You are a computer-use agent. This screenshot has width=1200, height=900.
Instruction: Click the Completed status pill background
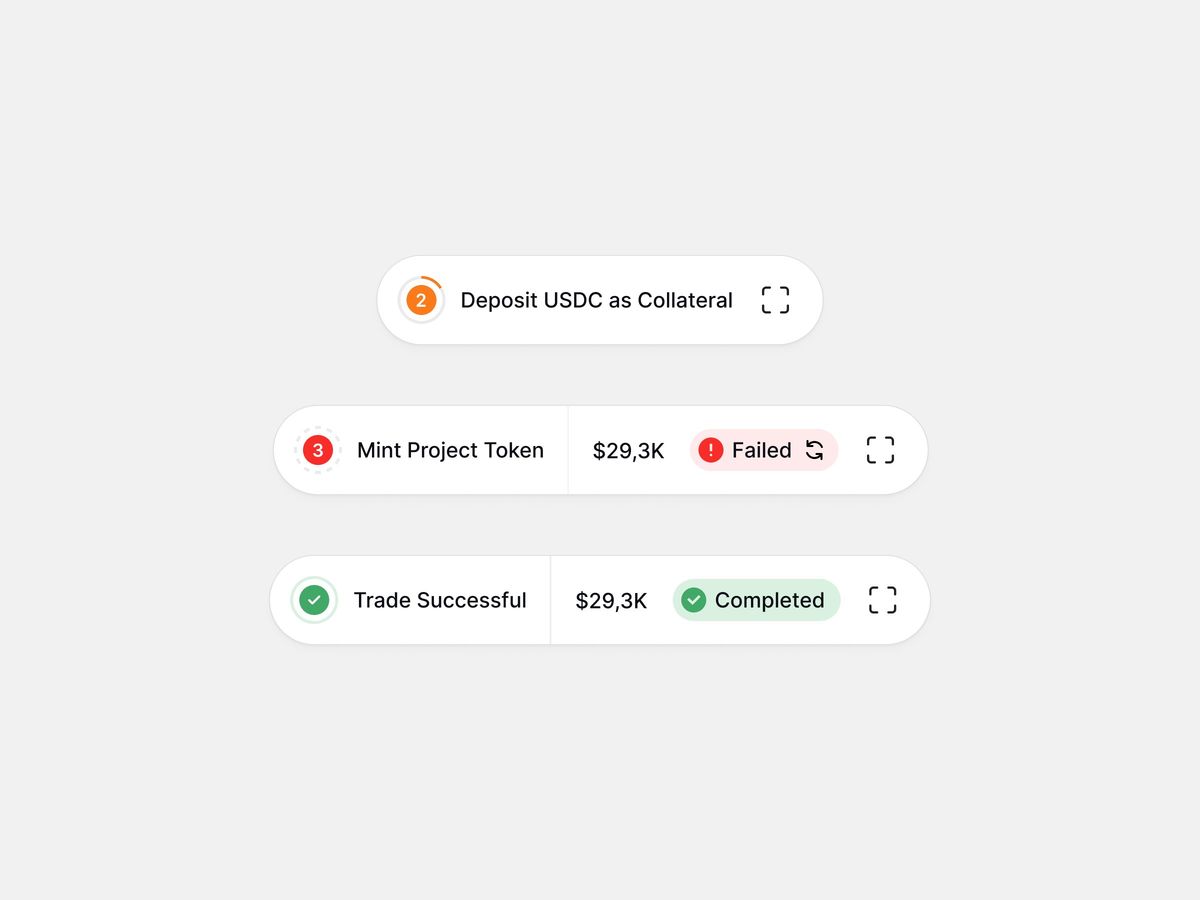point(756,600)
